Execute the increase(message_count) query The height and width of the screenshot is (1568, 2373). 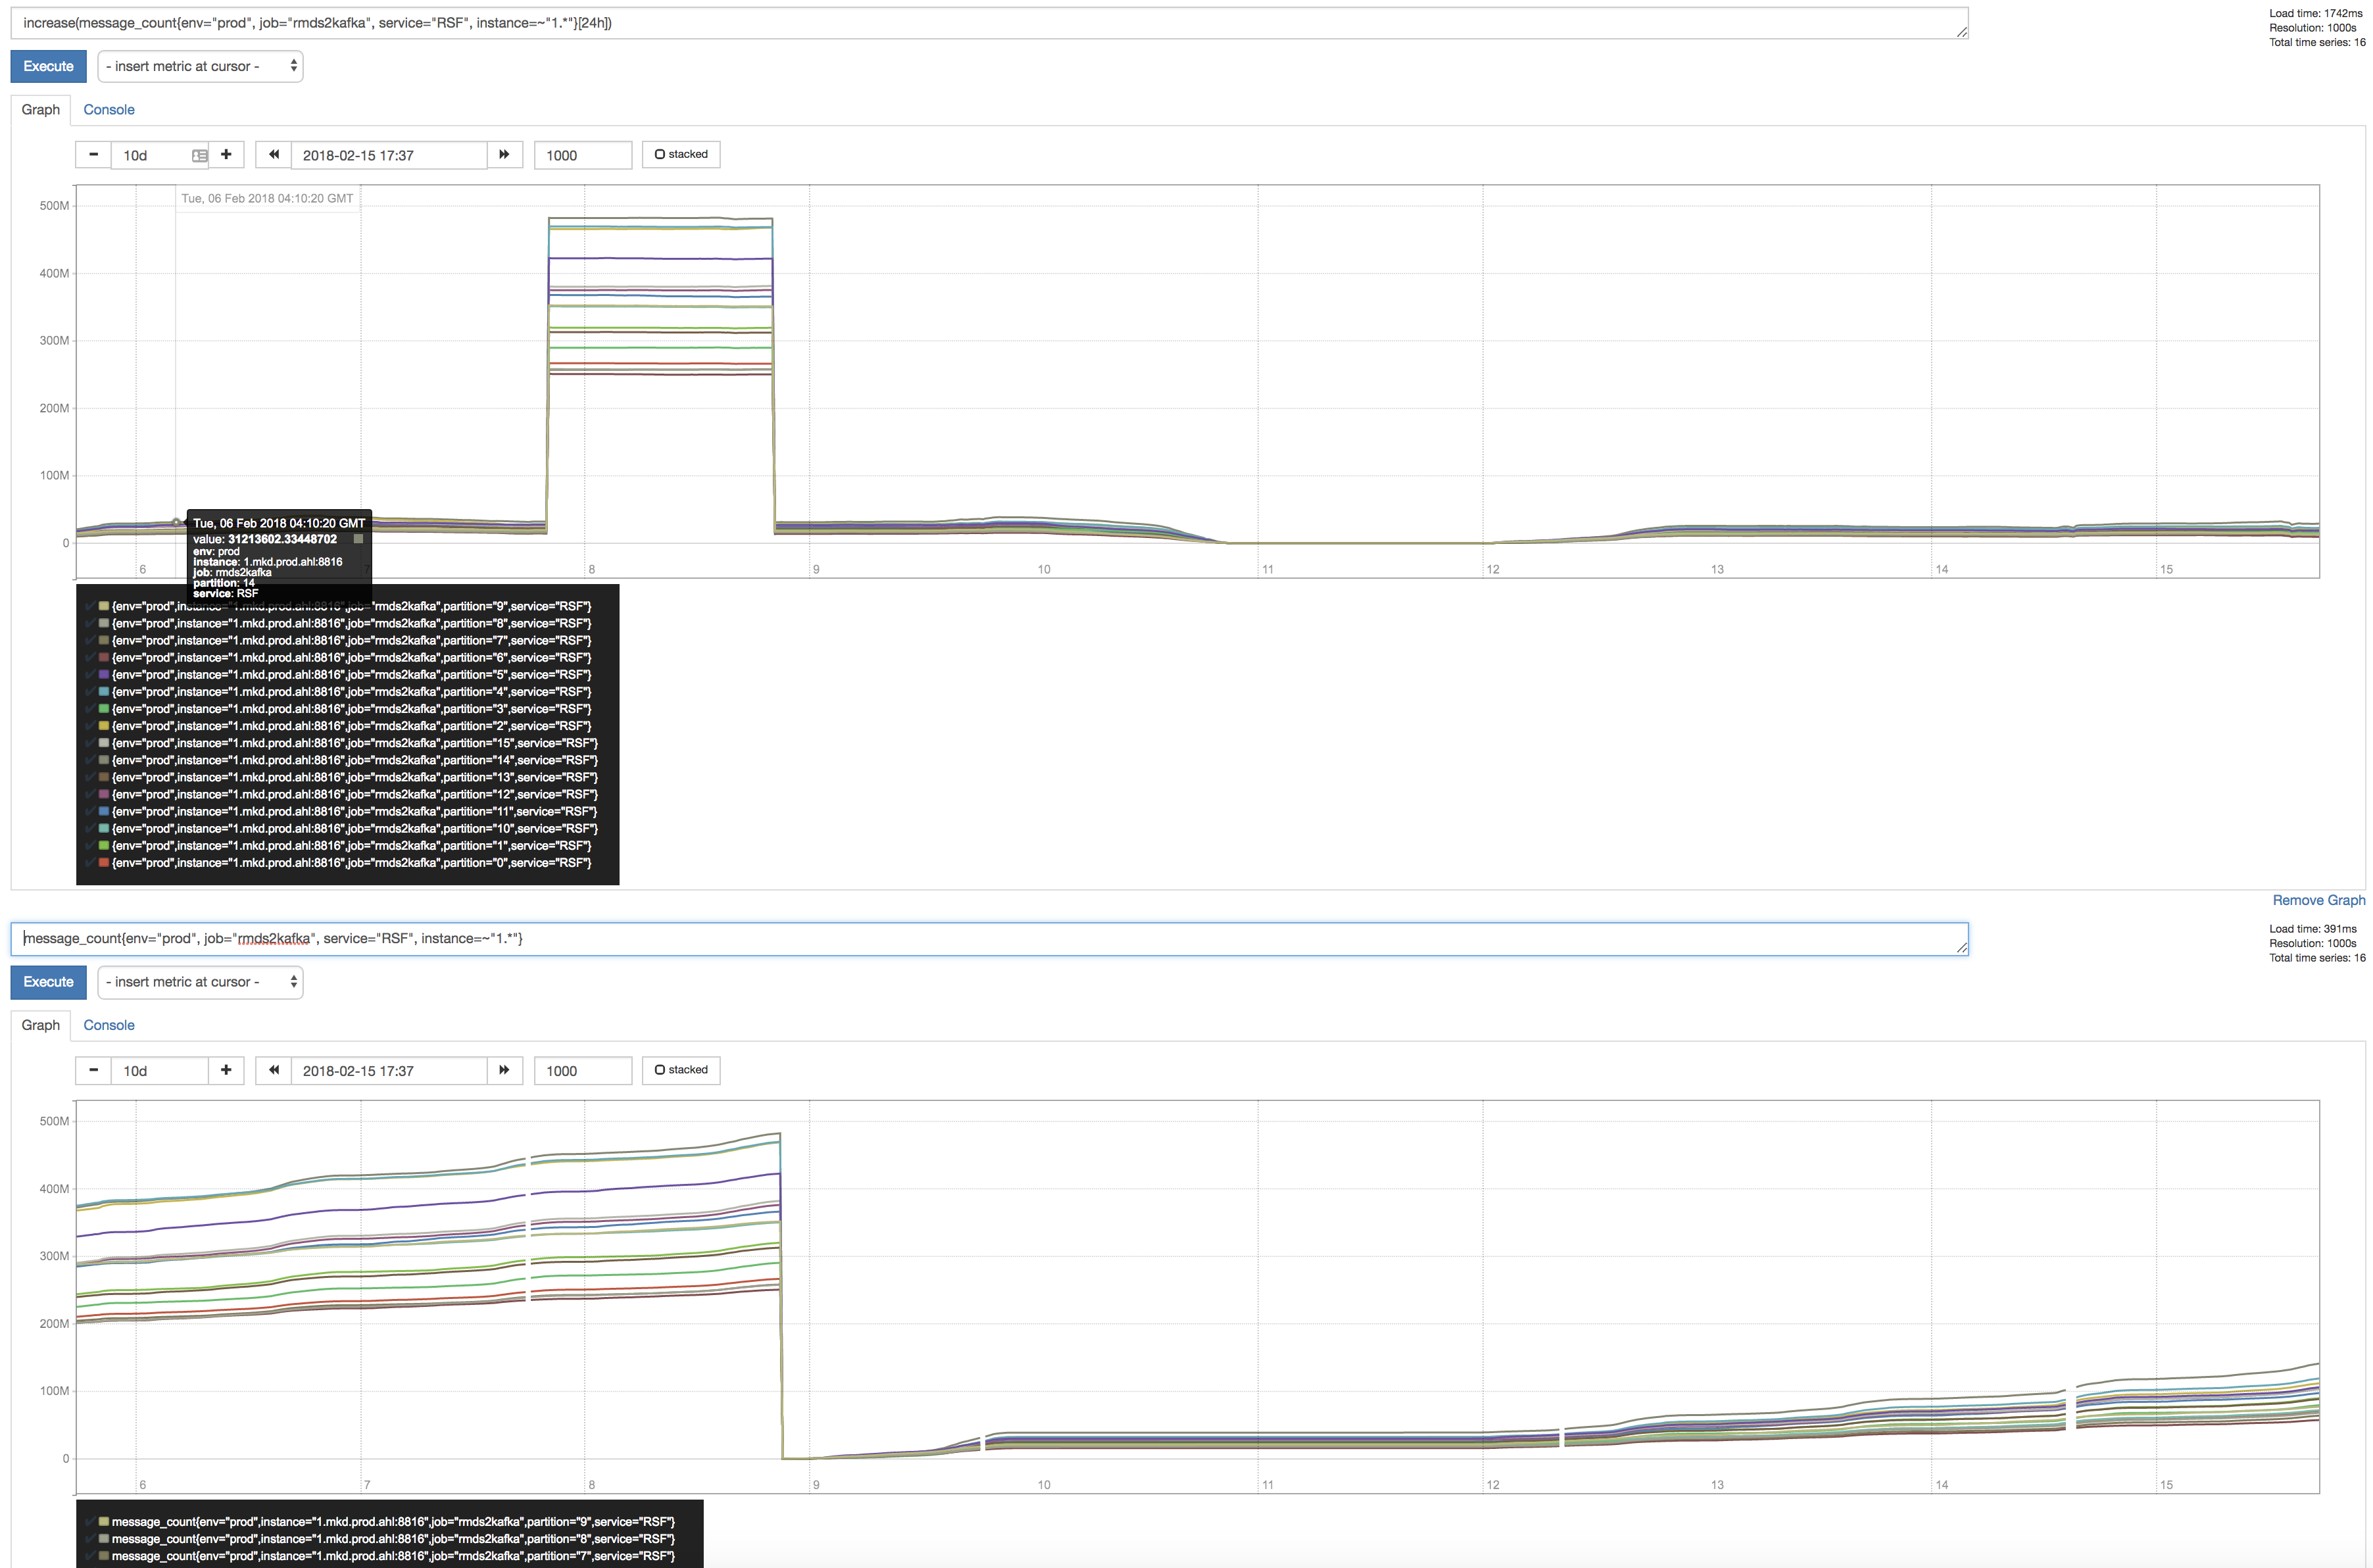click(x=48, y=66)
